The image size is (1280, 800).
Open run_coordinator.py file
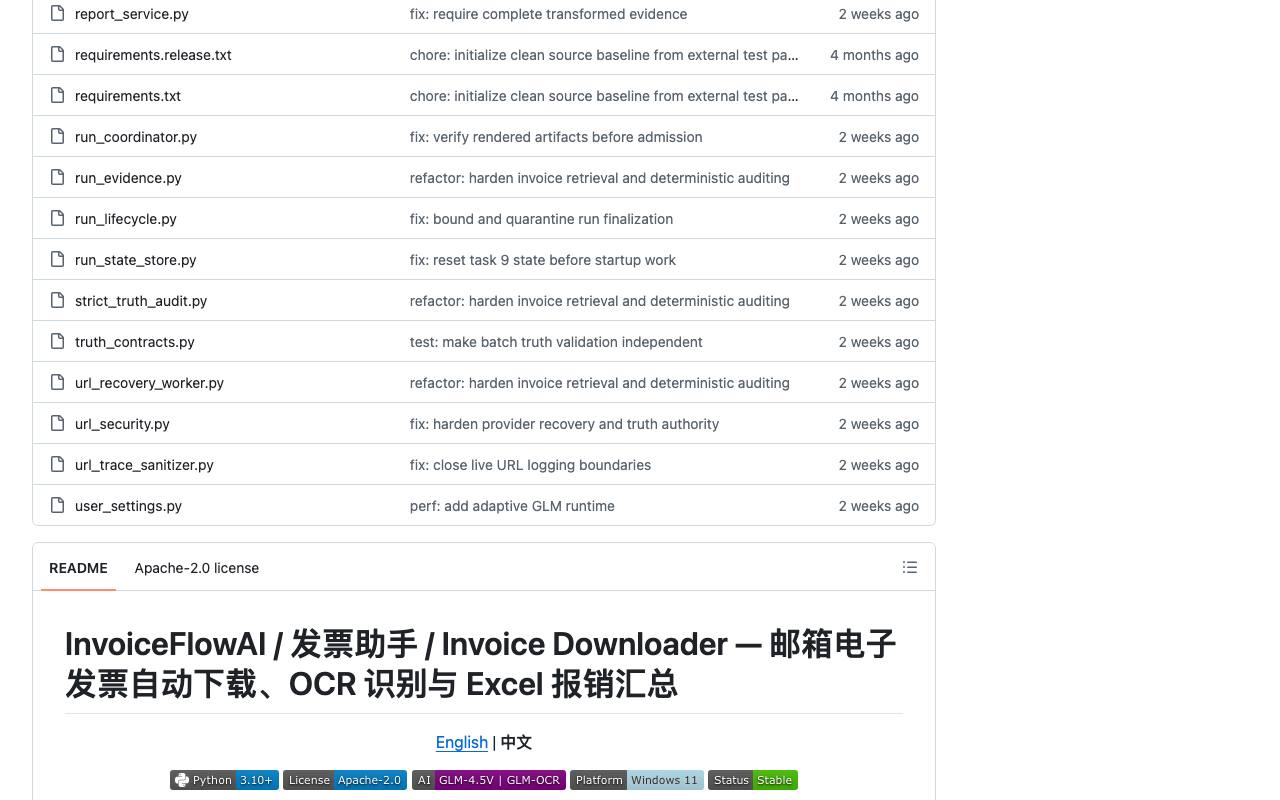coord(136,137)
